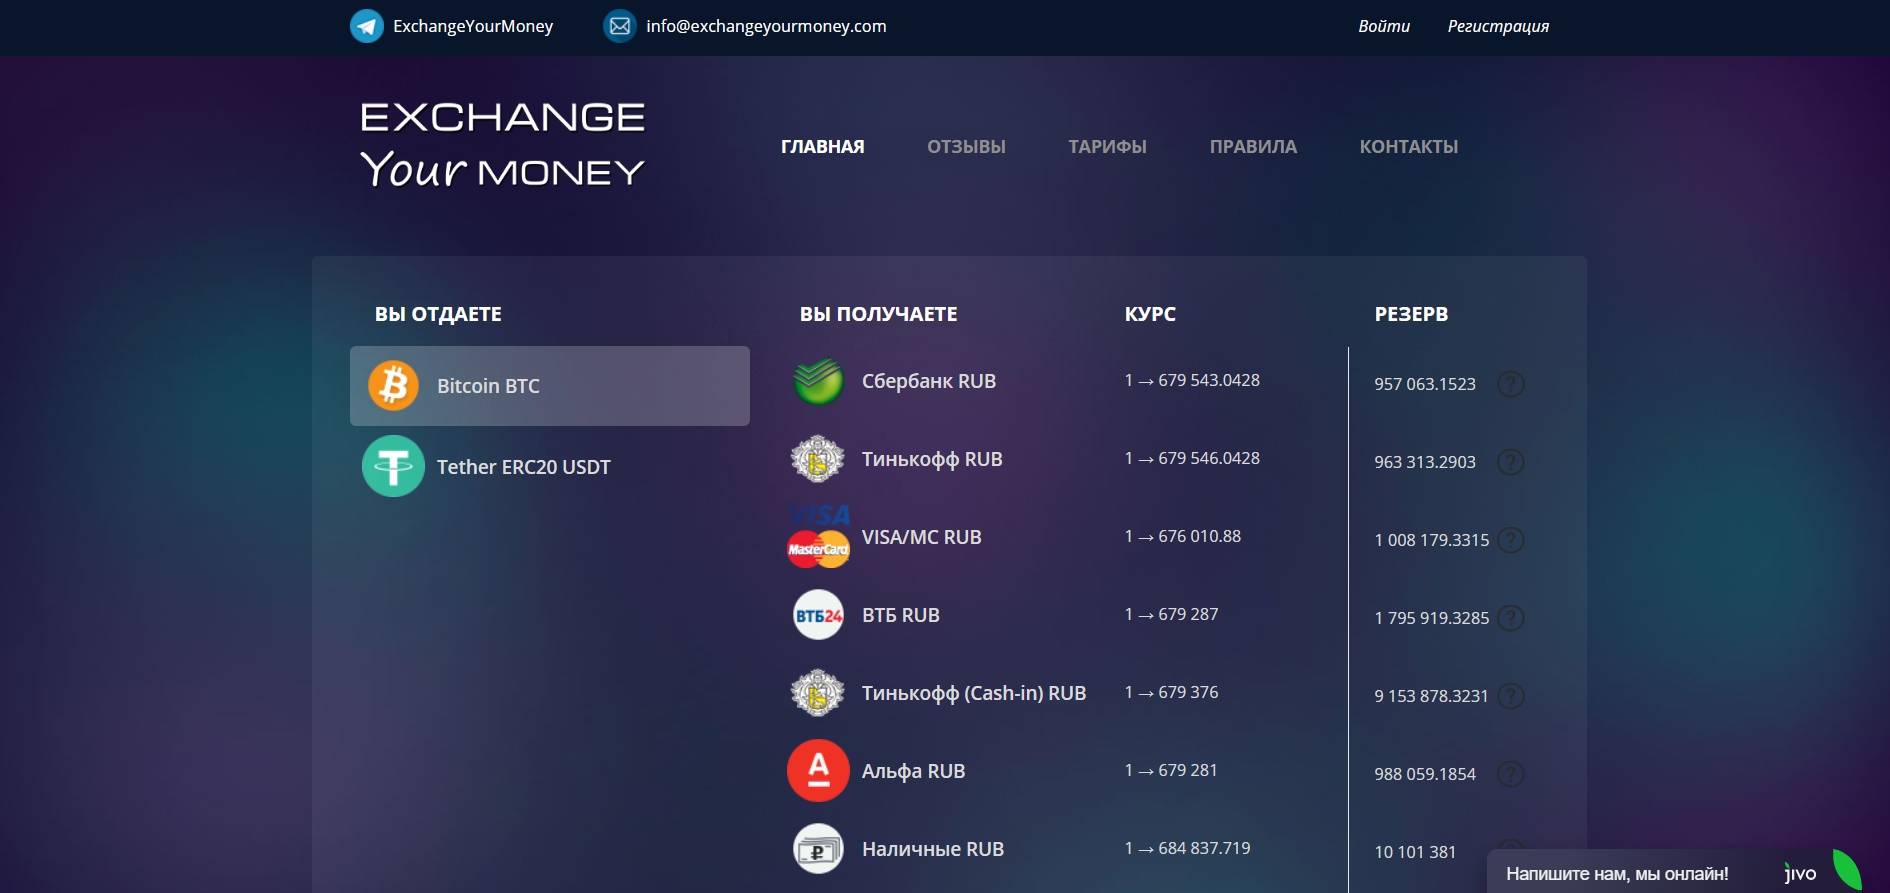
Task: Click the Тинькофф (Cash-in) crest icon
Action: tap(818, 693)
